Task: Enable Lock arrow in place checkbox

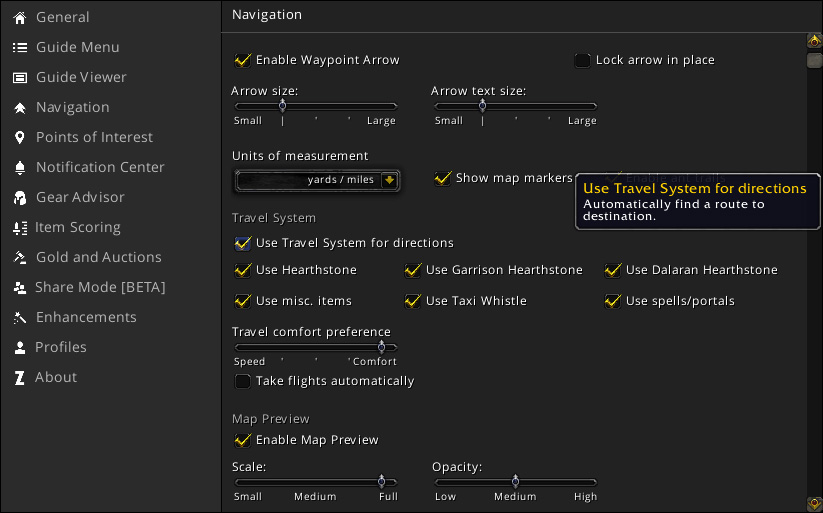Action: point(582,60)
